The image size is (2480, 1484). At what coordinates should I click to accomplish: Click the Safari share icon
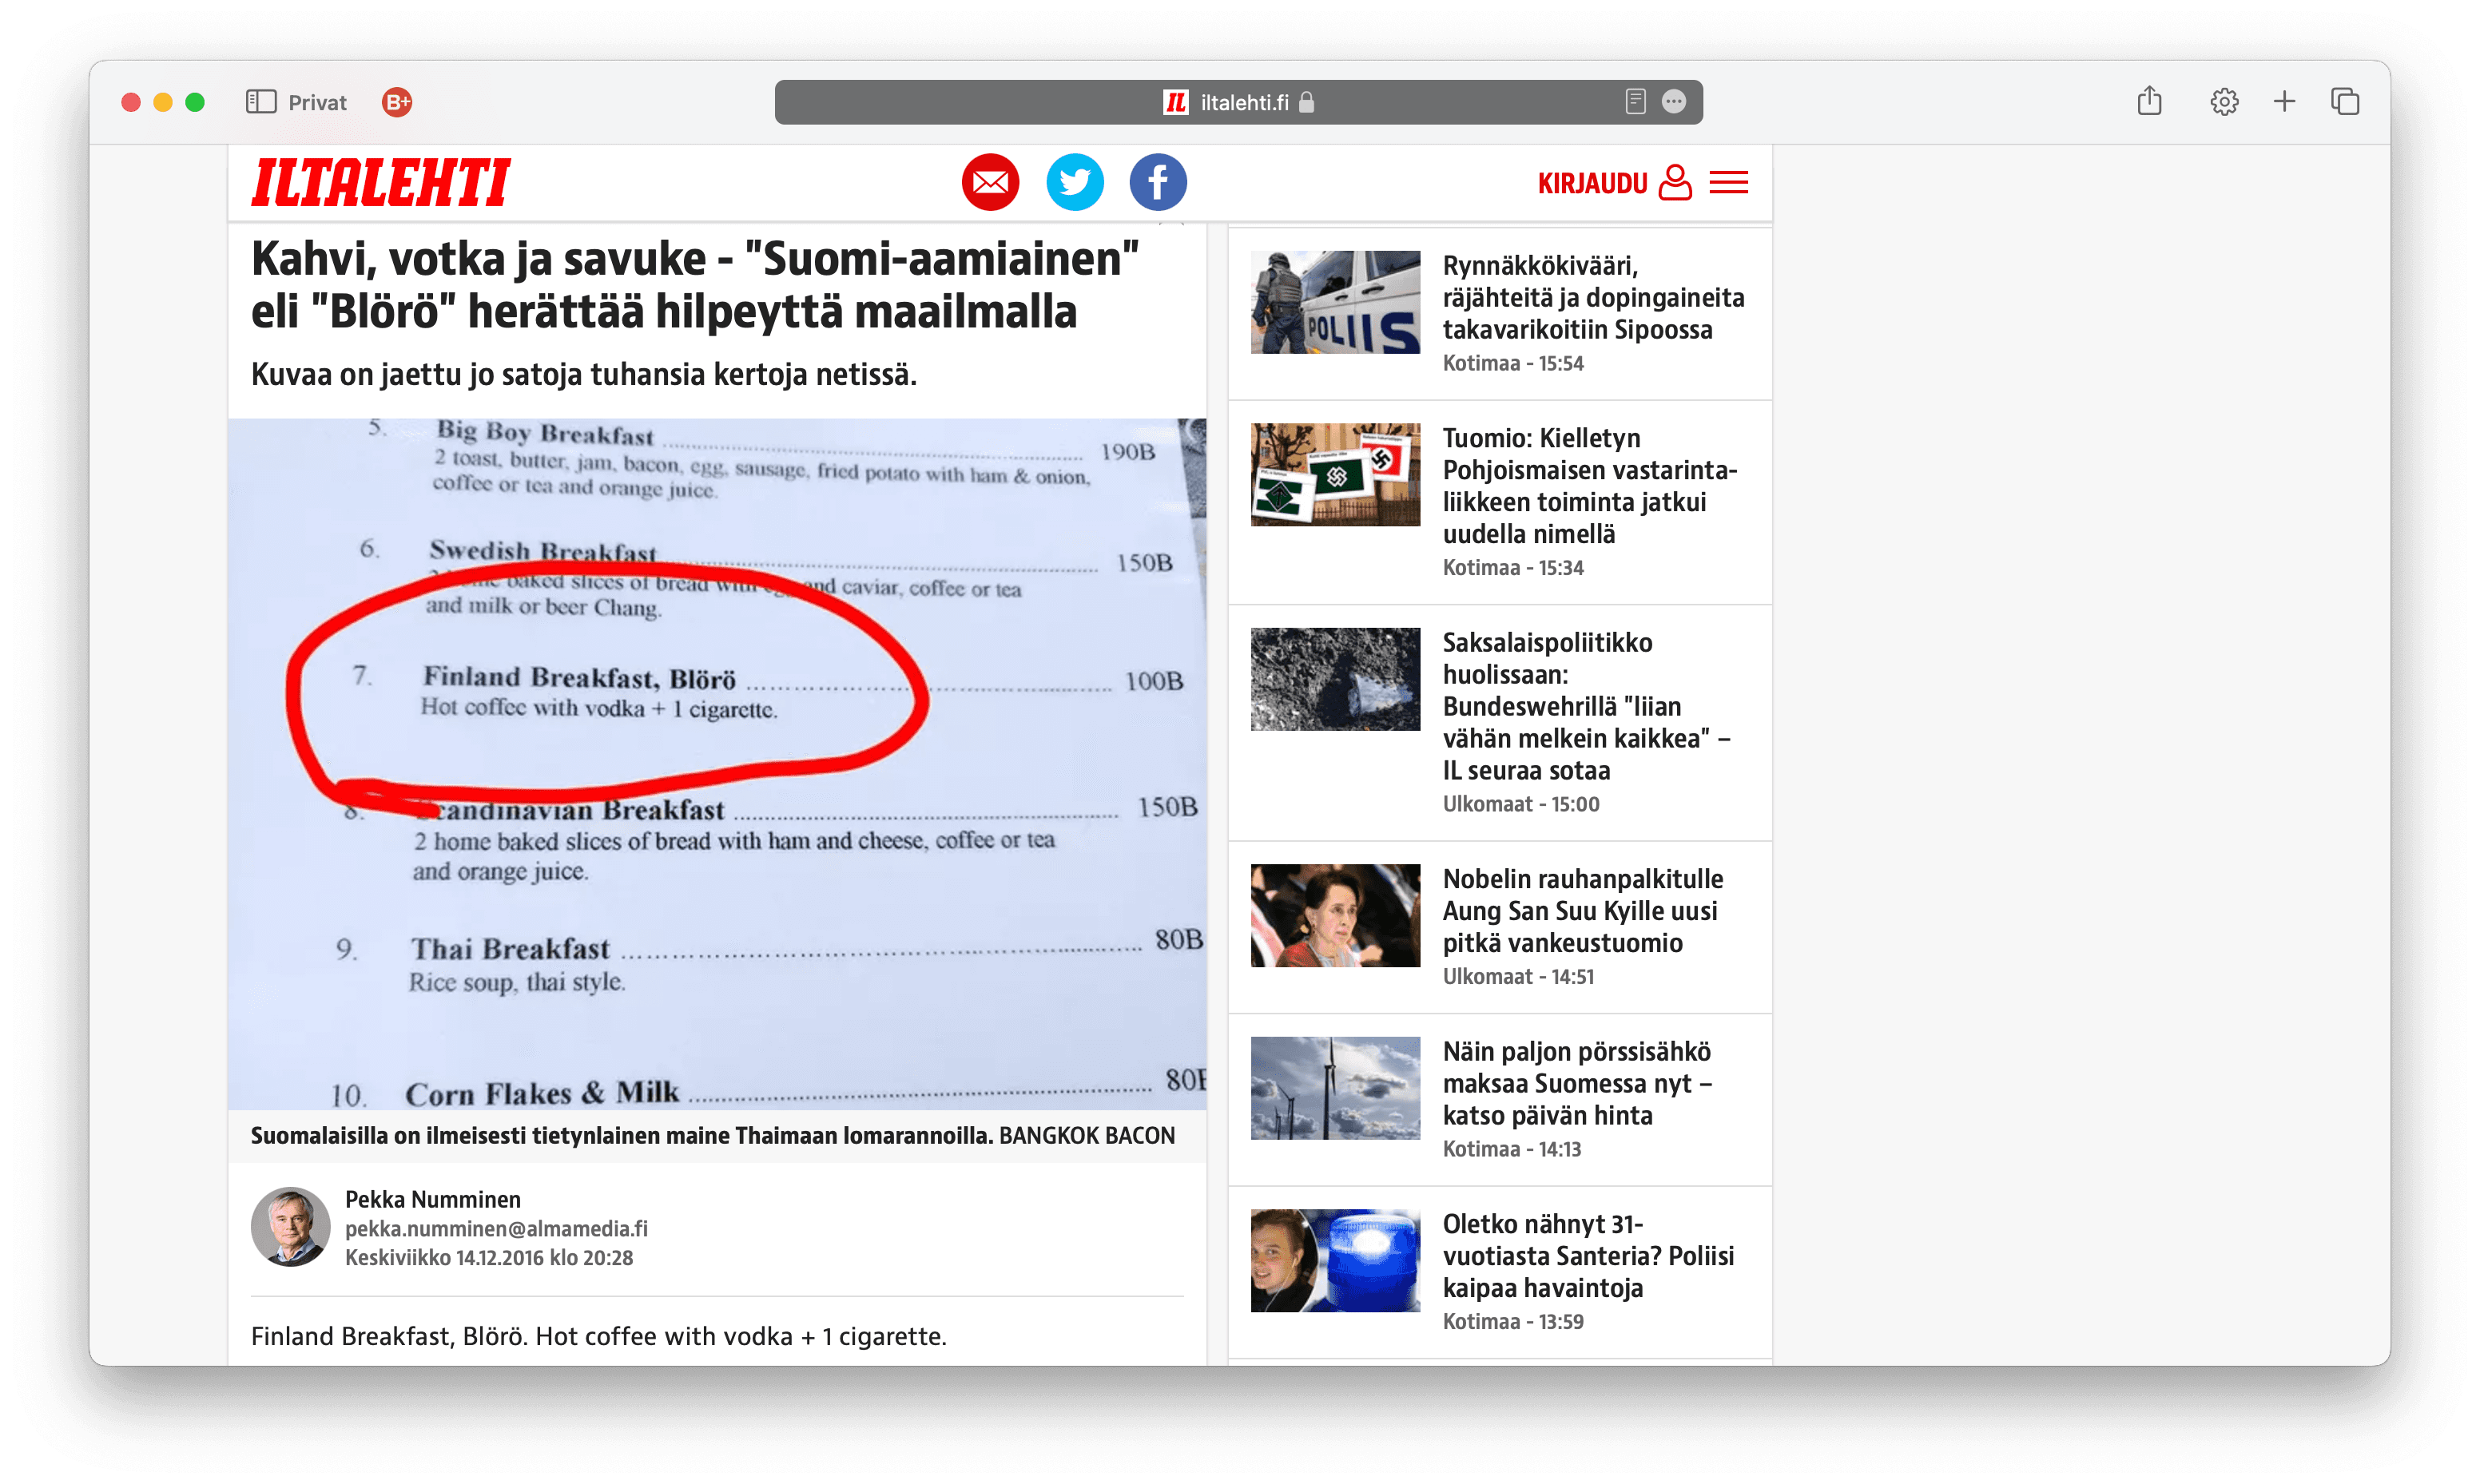coord(2149,101)
